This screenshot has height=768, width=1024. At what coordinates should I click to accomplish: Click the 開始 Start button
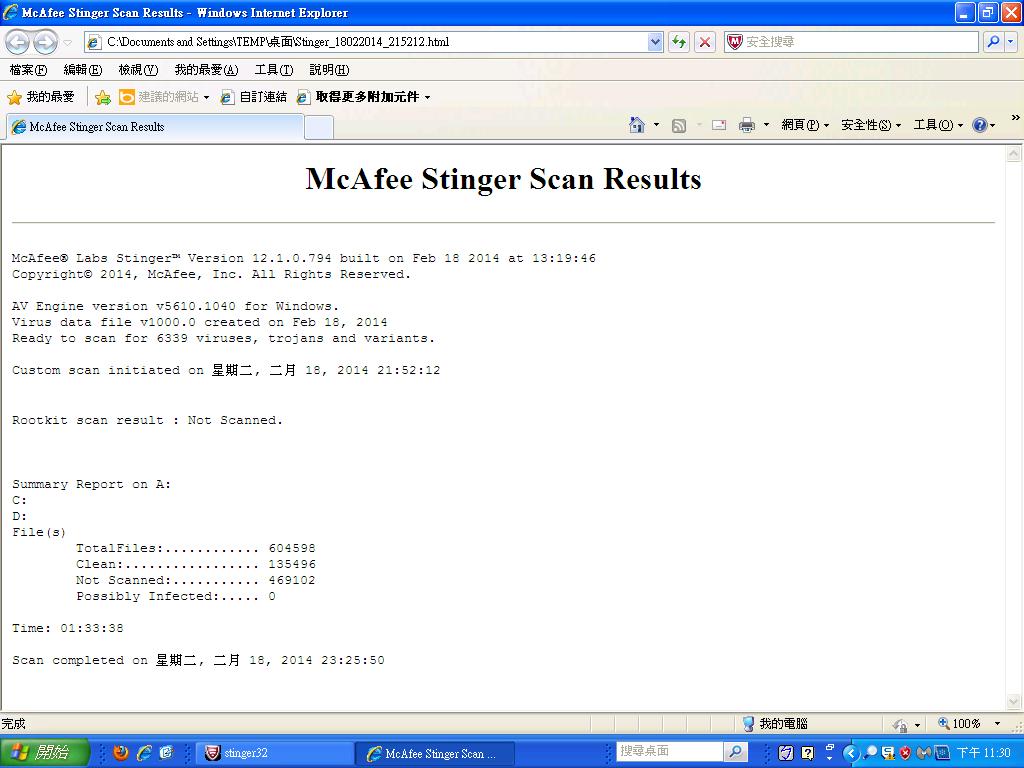[43, 753]
